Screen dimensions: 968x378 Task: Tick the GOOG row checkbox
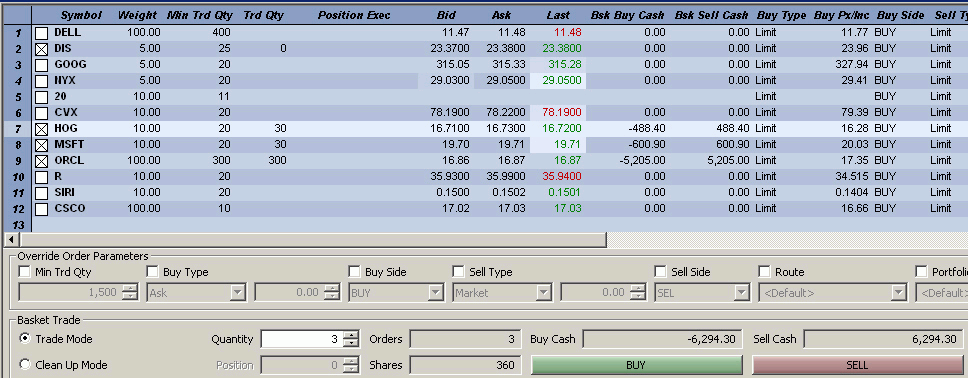click(41, 65)
